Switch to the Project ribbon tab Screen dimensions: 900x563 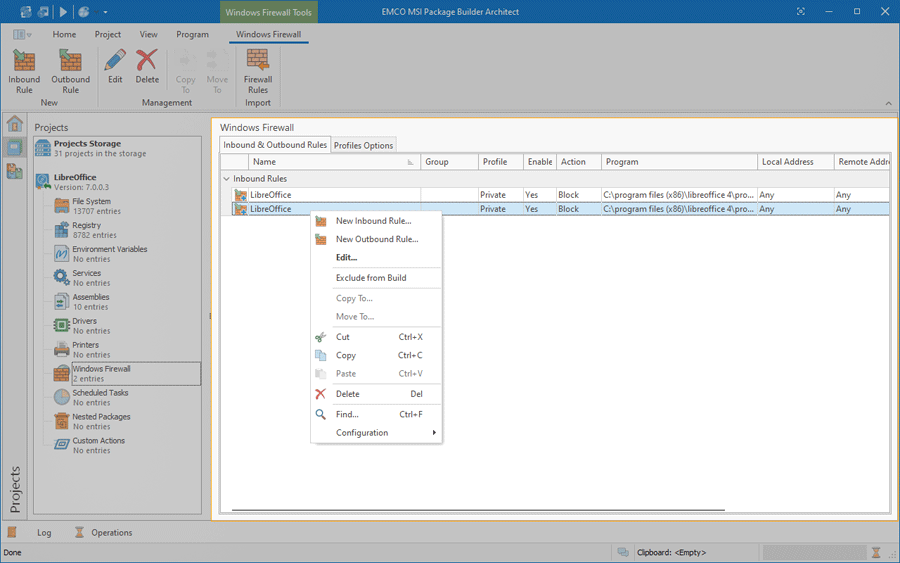point(108,34)
